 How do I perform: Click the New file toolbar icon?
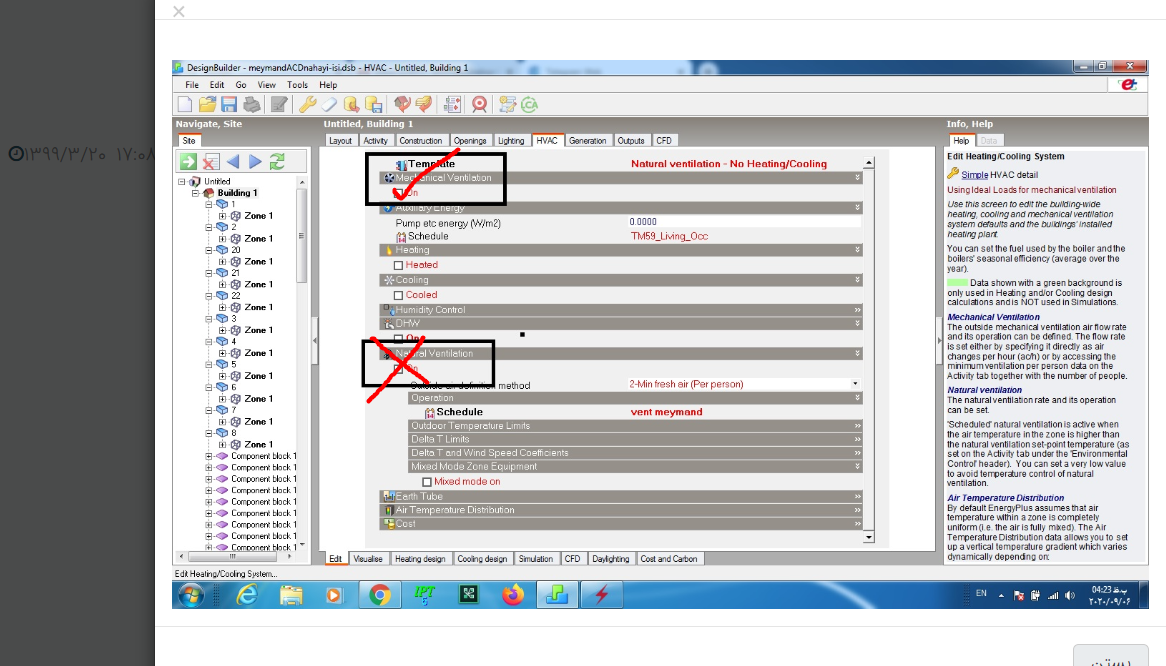tap(185, 105)
